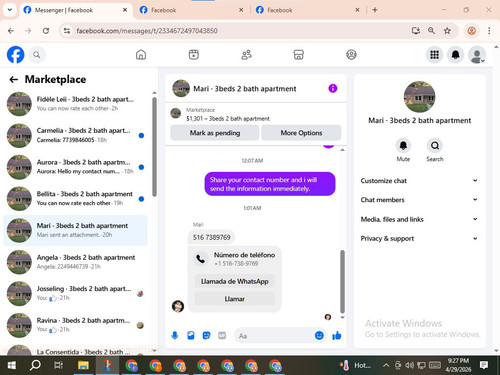
Task: Open the emoji picker smiley
Action: [319, 335]
